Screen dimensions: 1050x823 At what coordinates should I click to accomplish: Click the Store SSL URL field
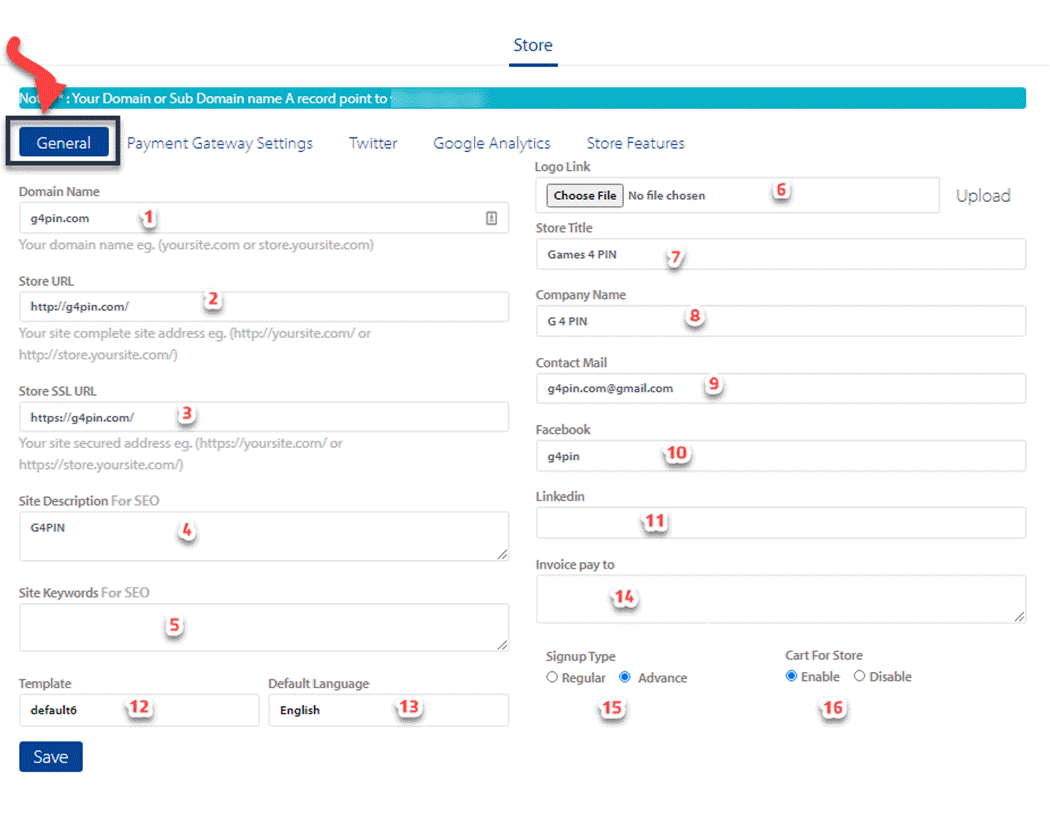[x=264, y=417]
